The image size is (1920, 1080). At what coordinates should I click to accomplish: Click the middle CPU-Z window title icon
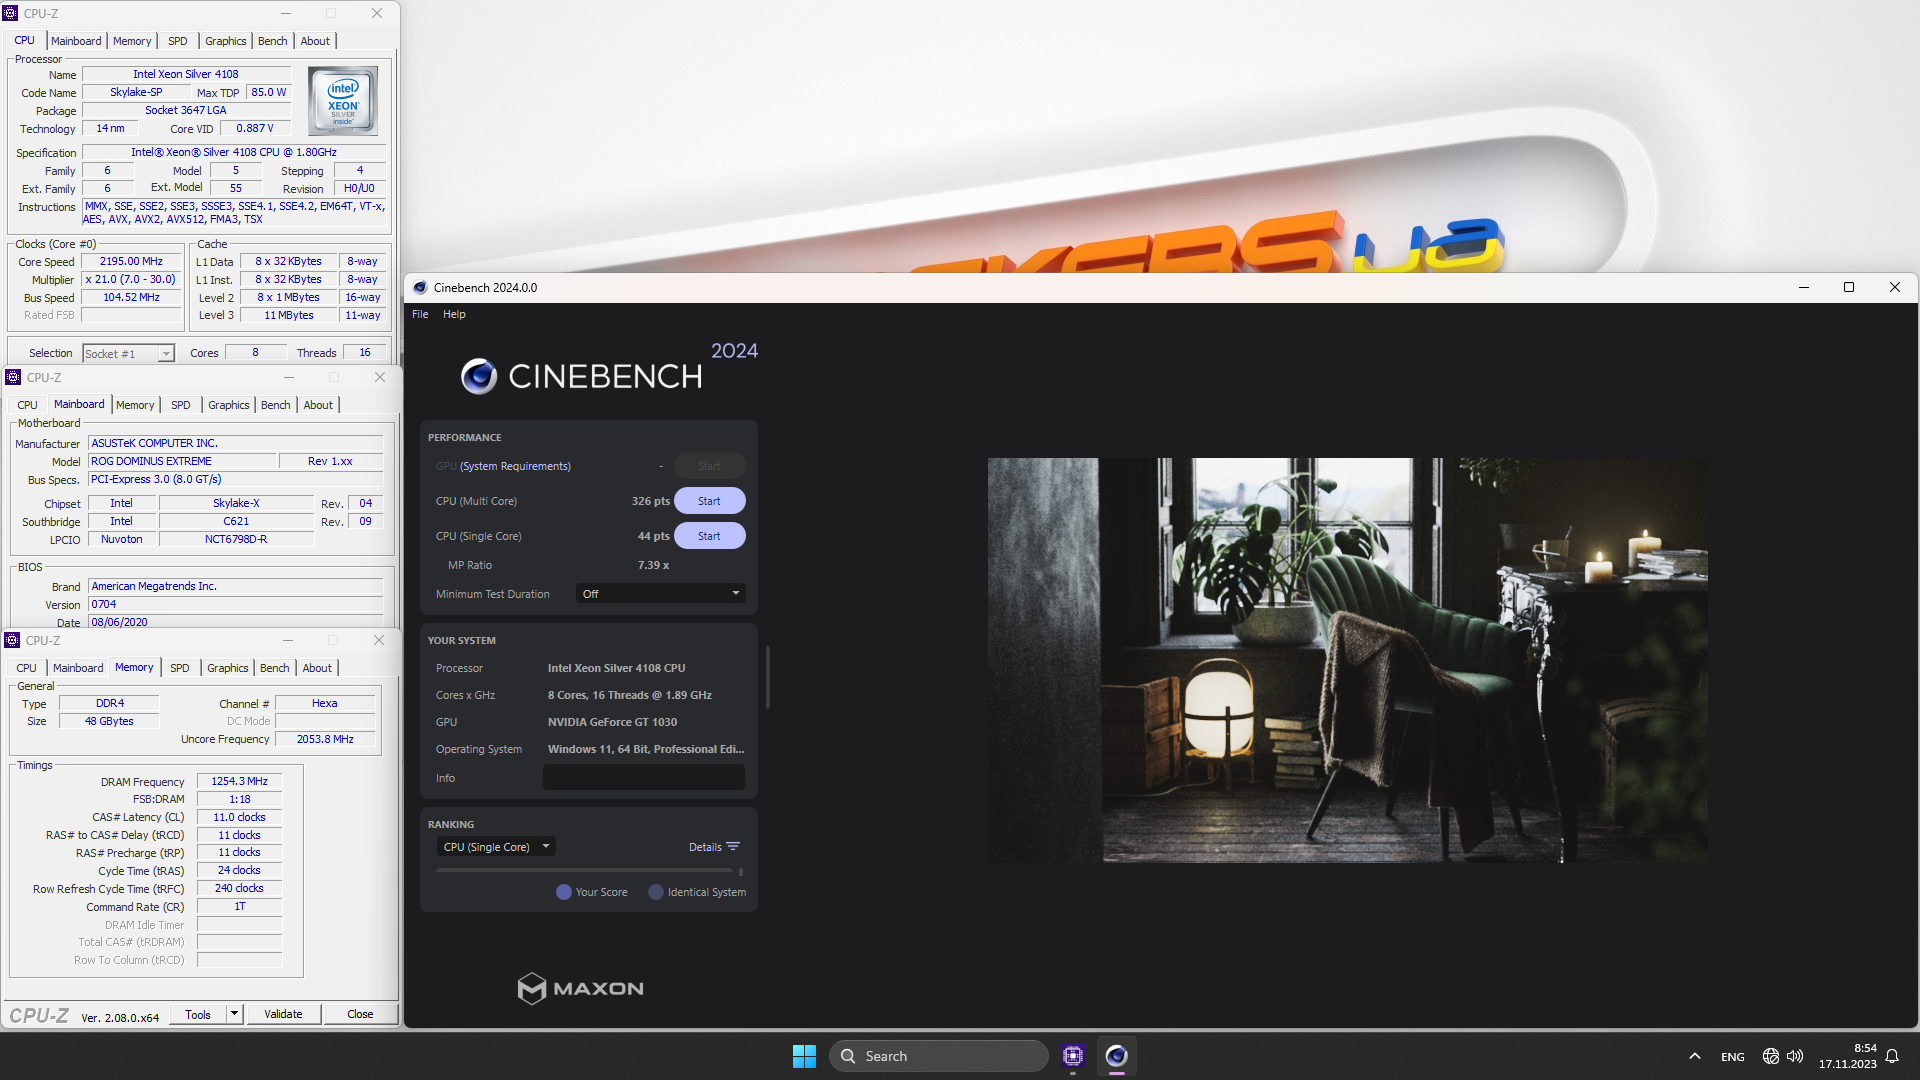13,377
